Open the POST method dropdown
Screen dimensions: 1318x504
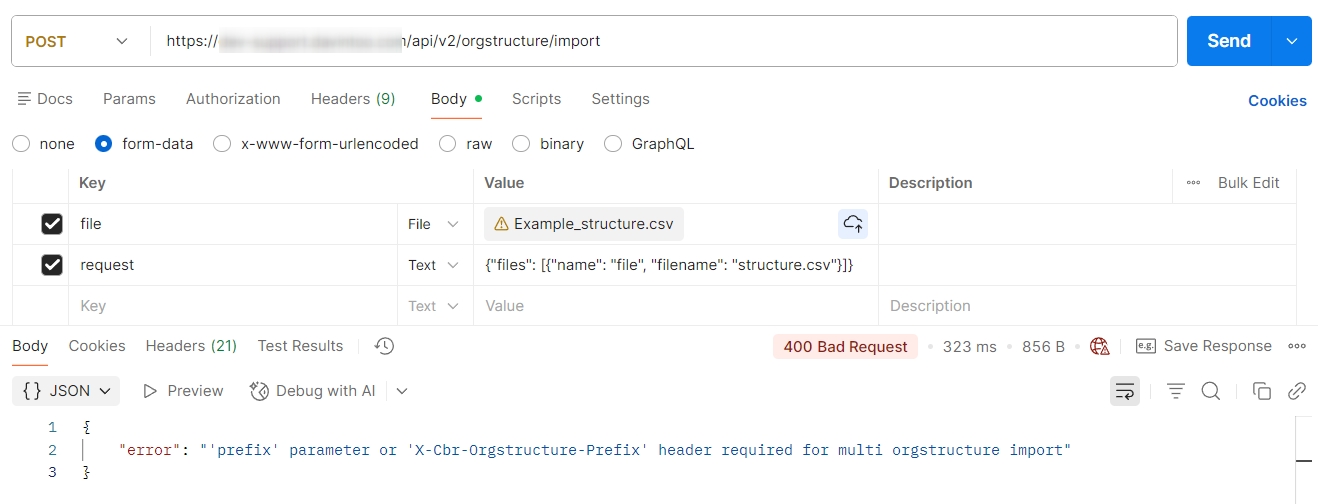click(78, 42)
